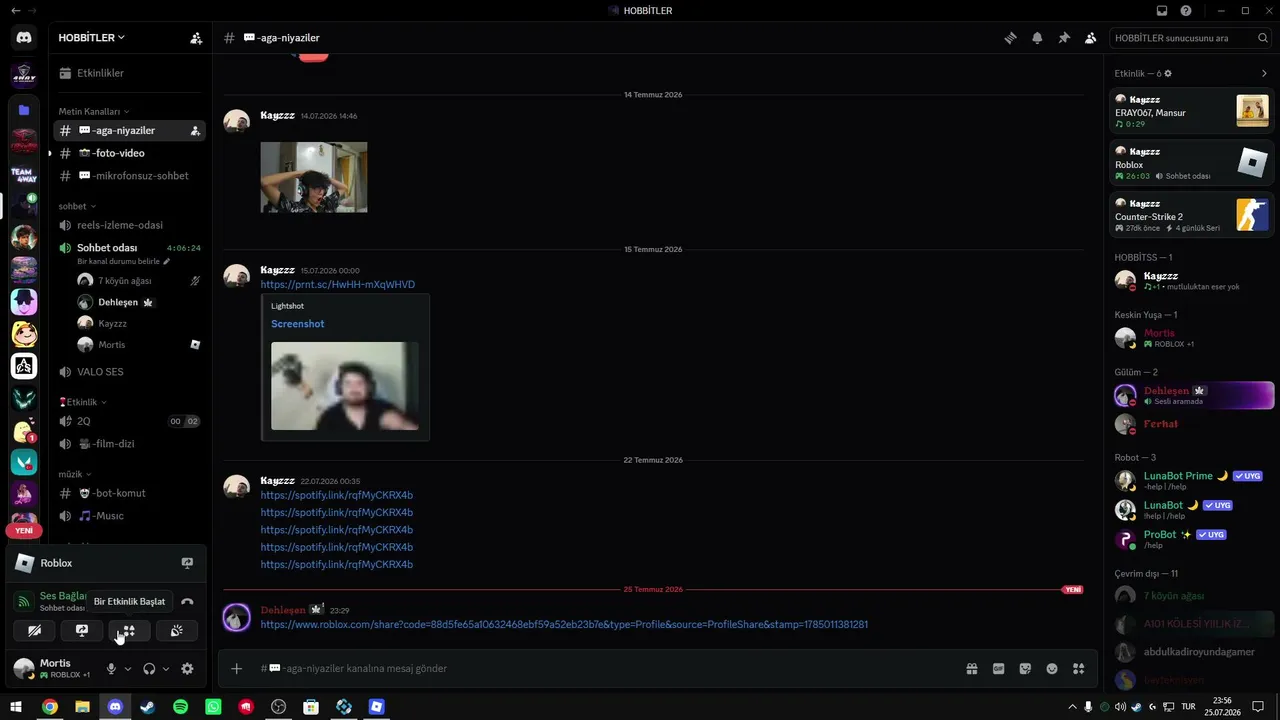Image resolution: width=1280 pixels, height=720 pixels.
Task: Open the GIF picker
Action: tap(998, 669)
